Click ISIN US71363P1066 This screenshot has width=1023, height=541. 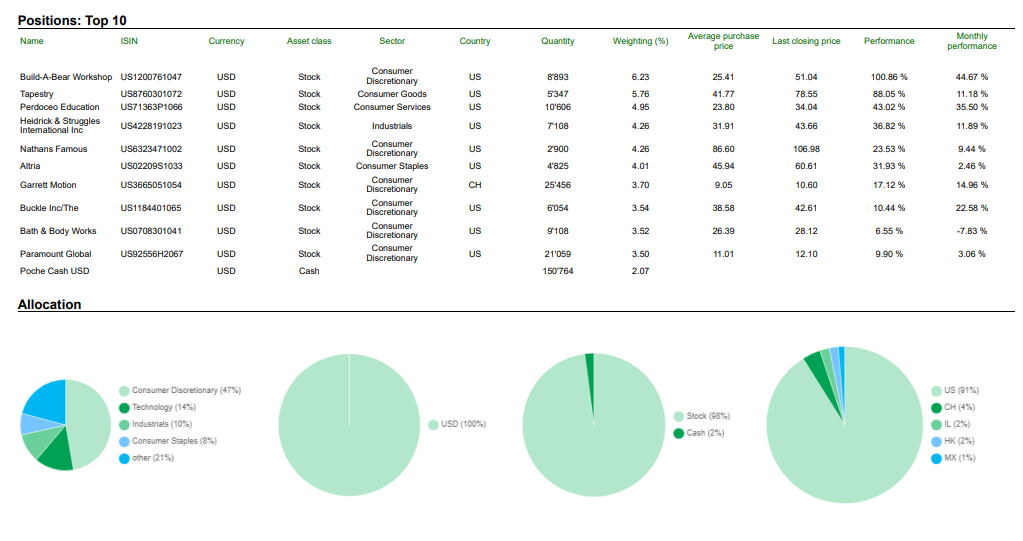[151, 107]
